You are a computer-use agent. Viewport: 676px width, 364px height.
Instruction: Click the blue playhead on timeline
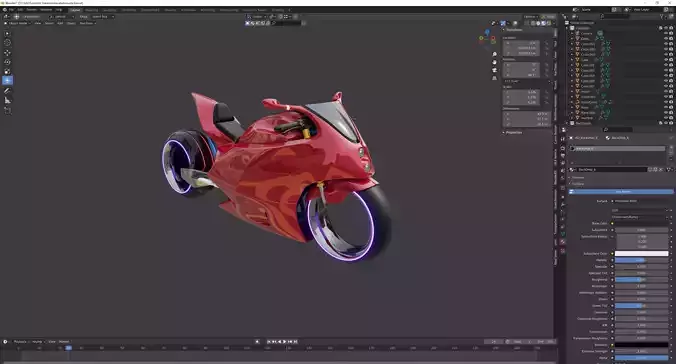[69, 348]
